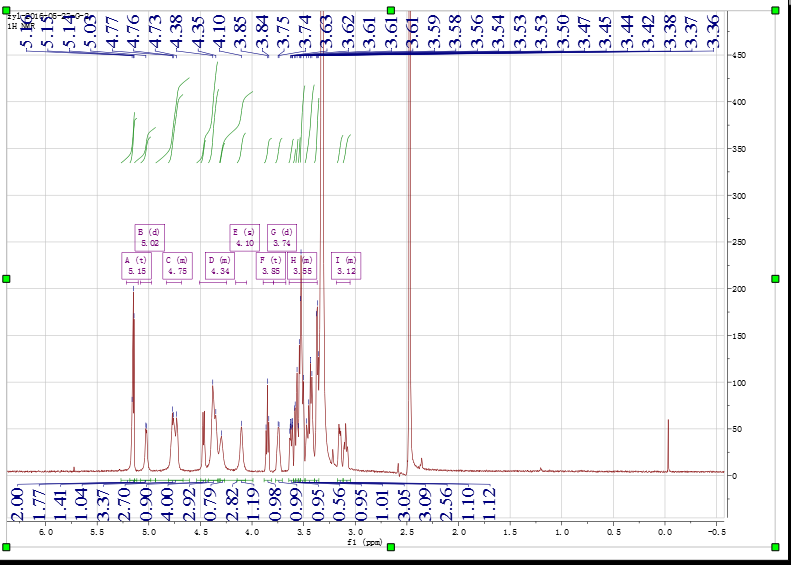
Task: Click the 3.36 peak label at top
Action: pyautogui.click(x=713, y=31)
